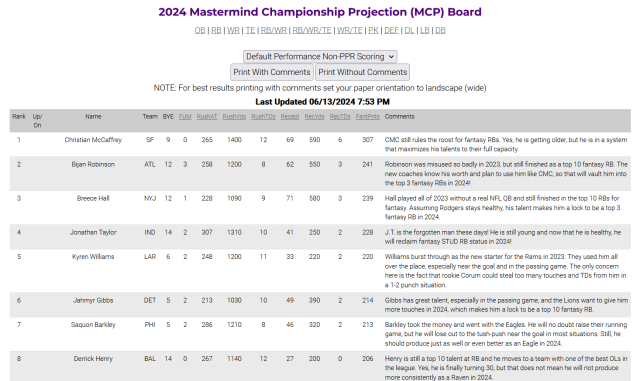Viewport: 640px width, 381px height.
Task: Sort by the RushTDs column header
Action: 263,117
